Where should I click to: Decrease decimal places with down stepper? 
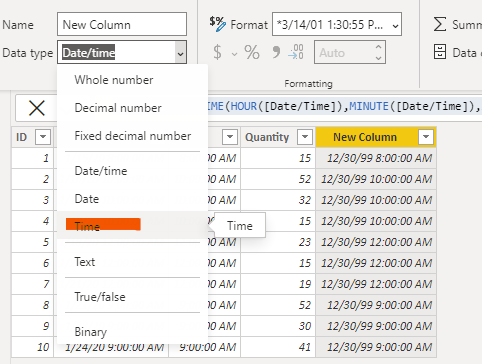(x=378, y=58)
